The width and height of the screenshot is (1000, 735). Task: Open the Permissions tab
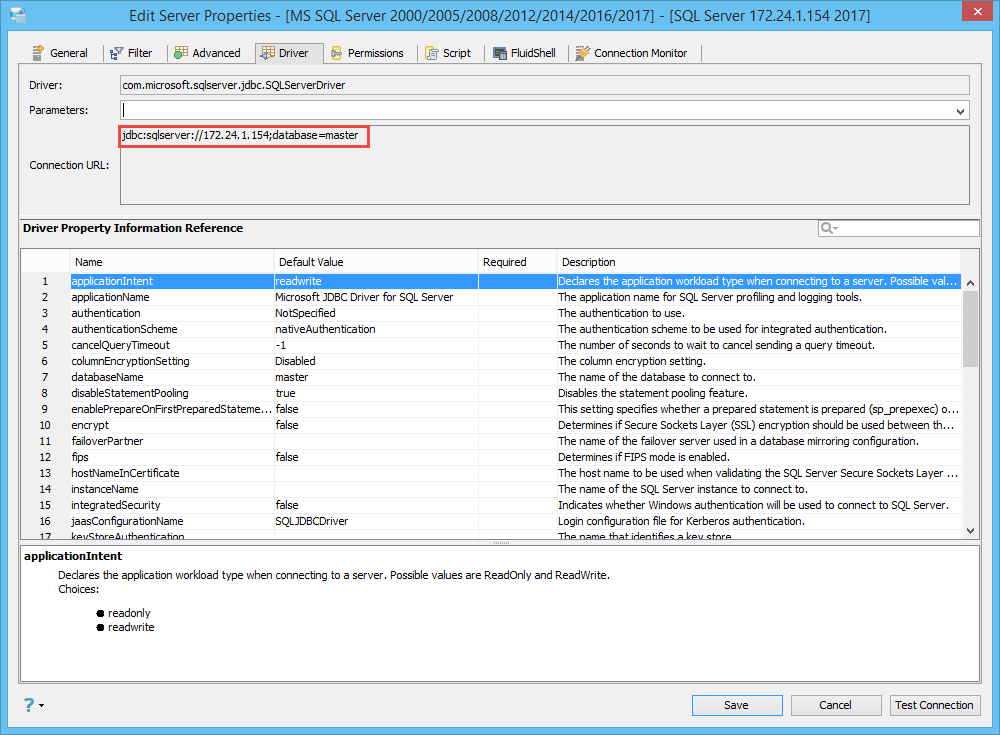[x=367, y=53]
